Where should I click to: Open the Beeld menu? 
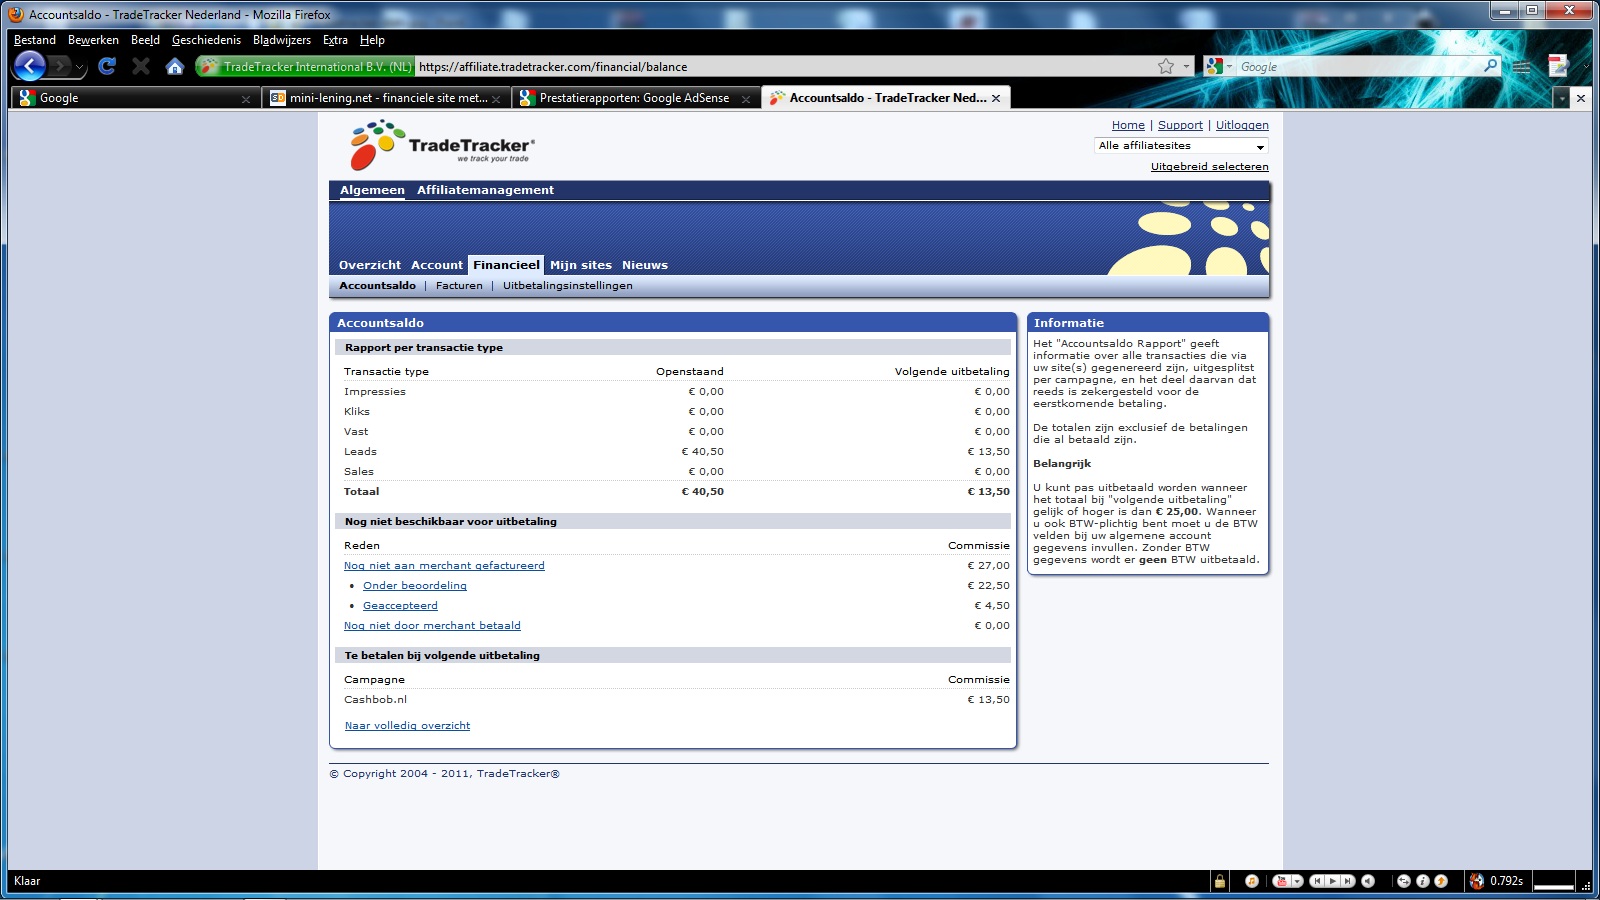click(145, 40)
